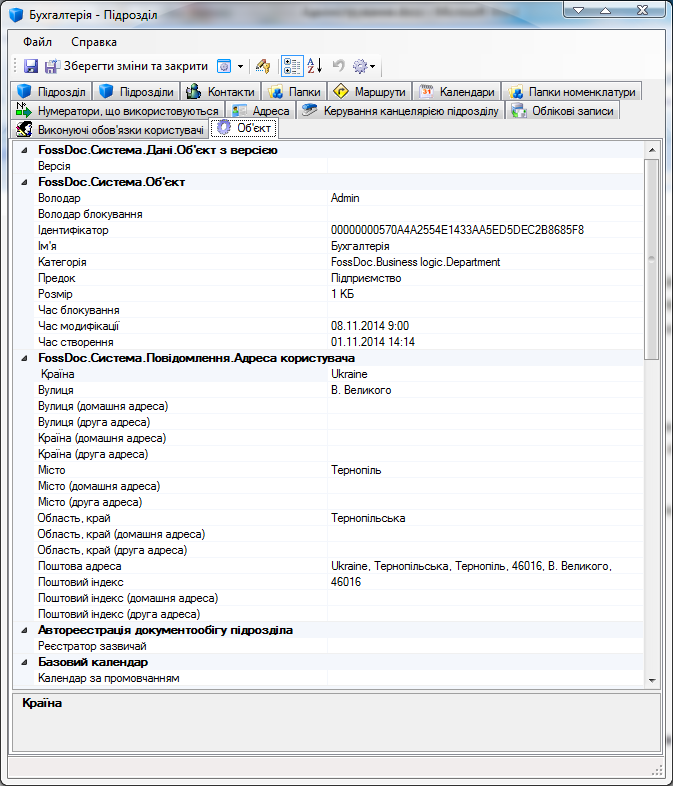Select the Категорія value field
673x786 pixels.
pyautogui.click(x=485, y=262)
